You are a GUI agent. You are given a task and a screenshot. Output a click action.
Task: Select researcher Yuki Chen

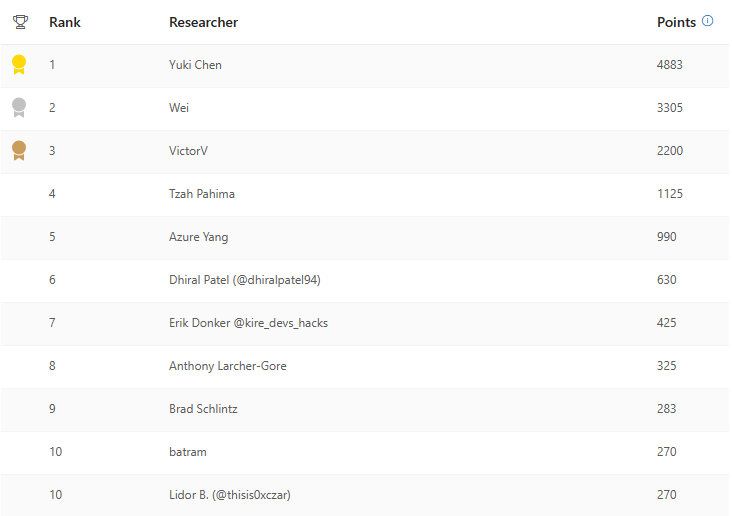point(195,65)
